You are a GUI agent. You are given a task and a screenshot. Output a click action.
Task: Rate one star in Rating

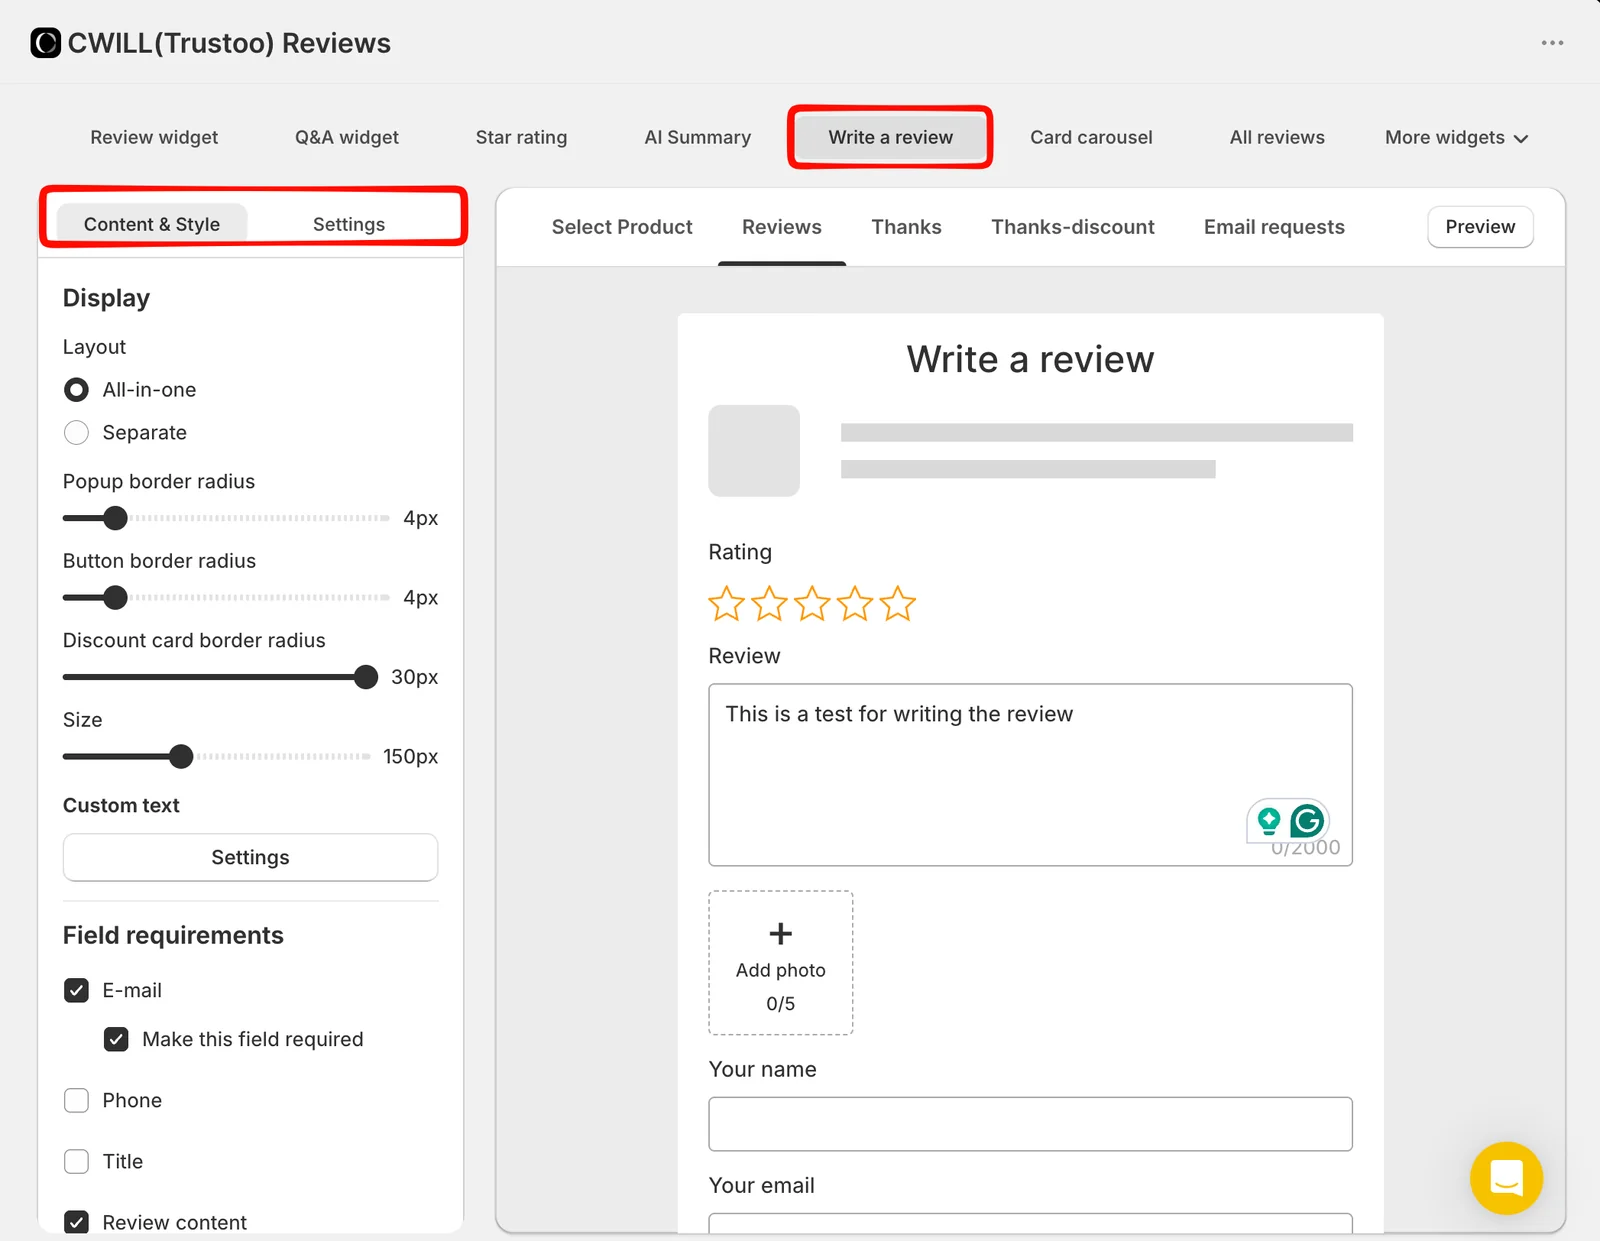point(726,603)
